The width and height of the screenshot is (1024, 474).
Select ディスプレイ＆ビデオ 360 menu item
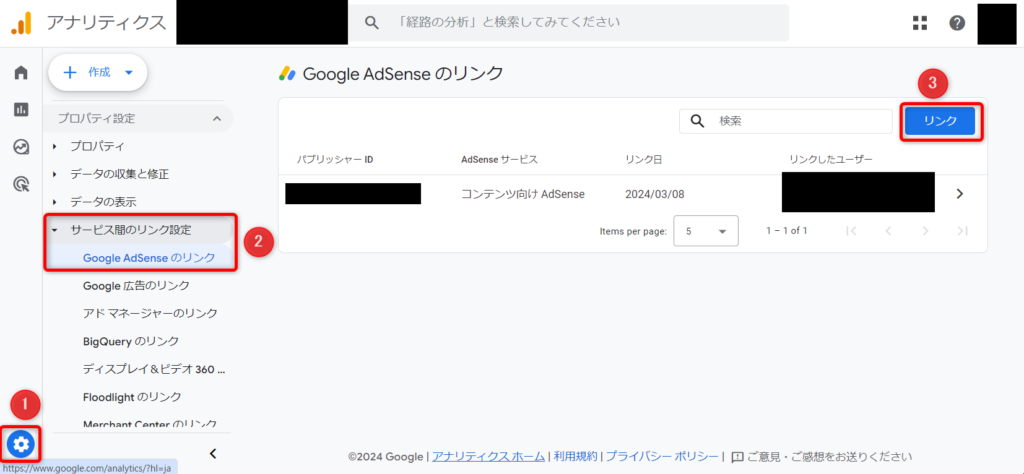click(154, 370)
